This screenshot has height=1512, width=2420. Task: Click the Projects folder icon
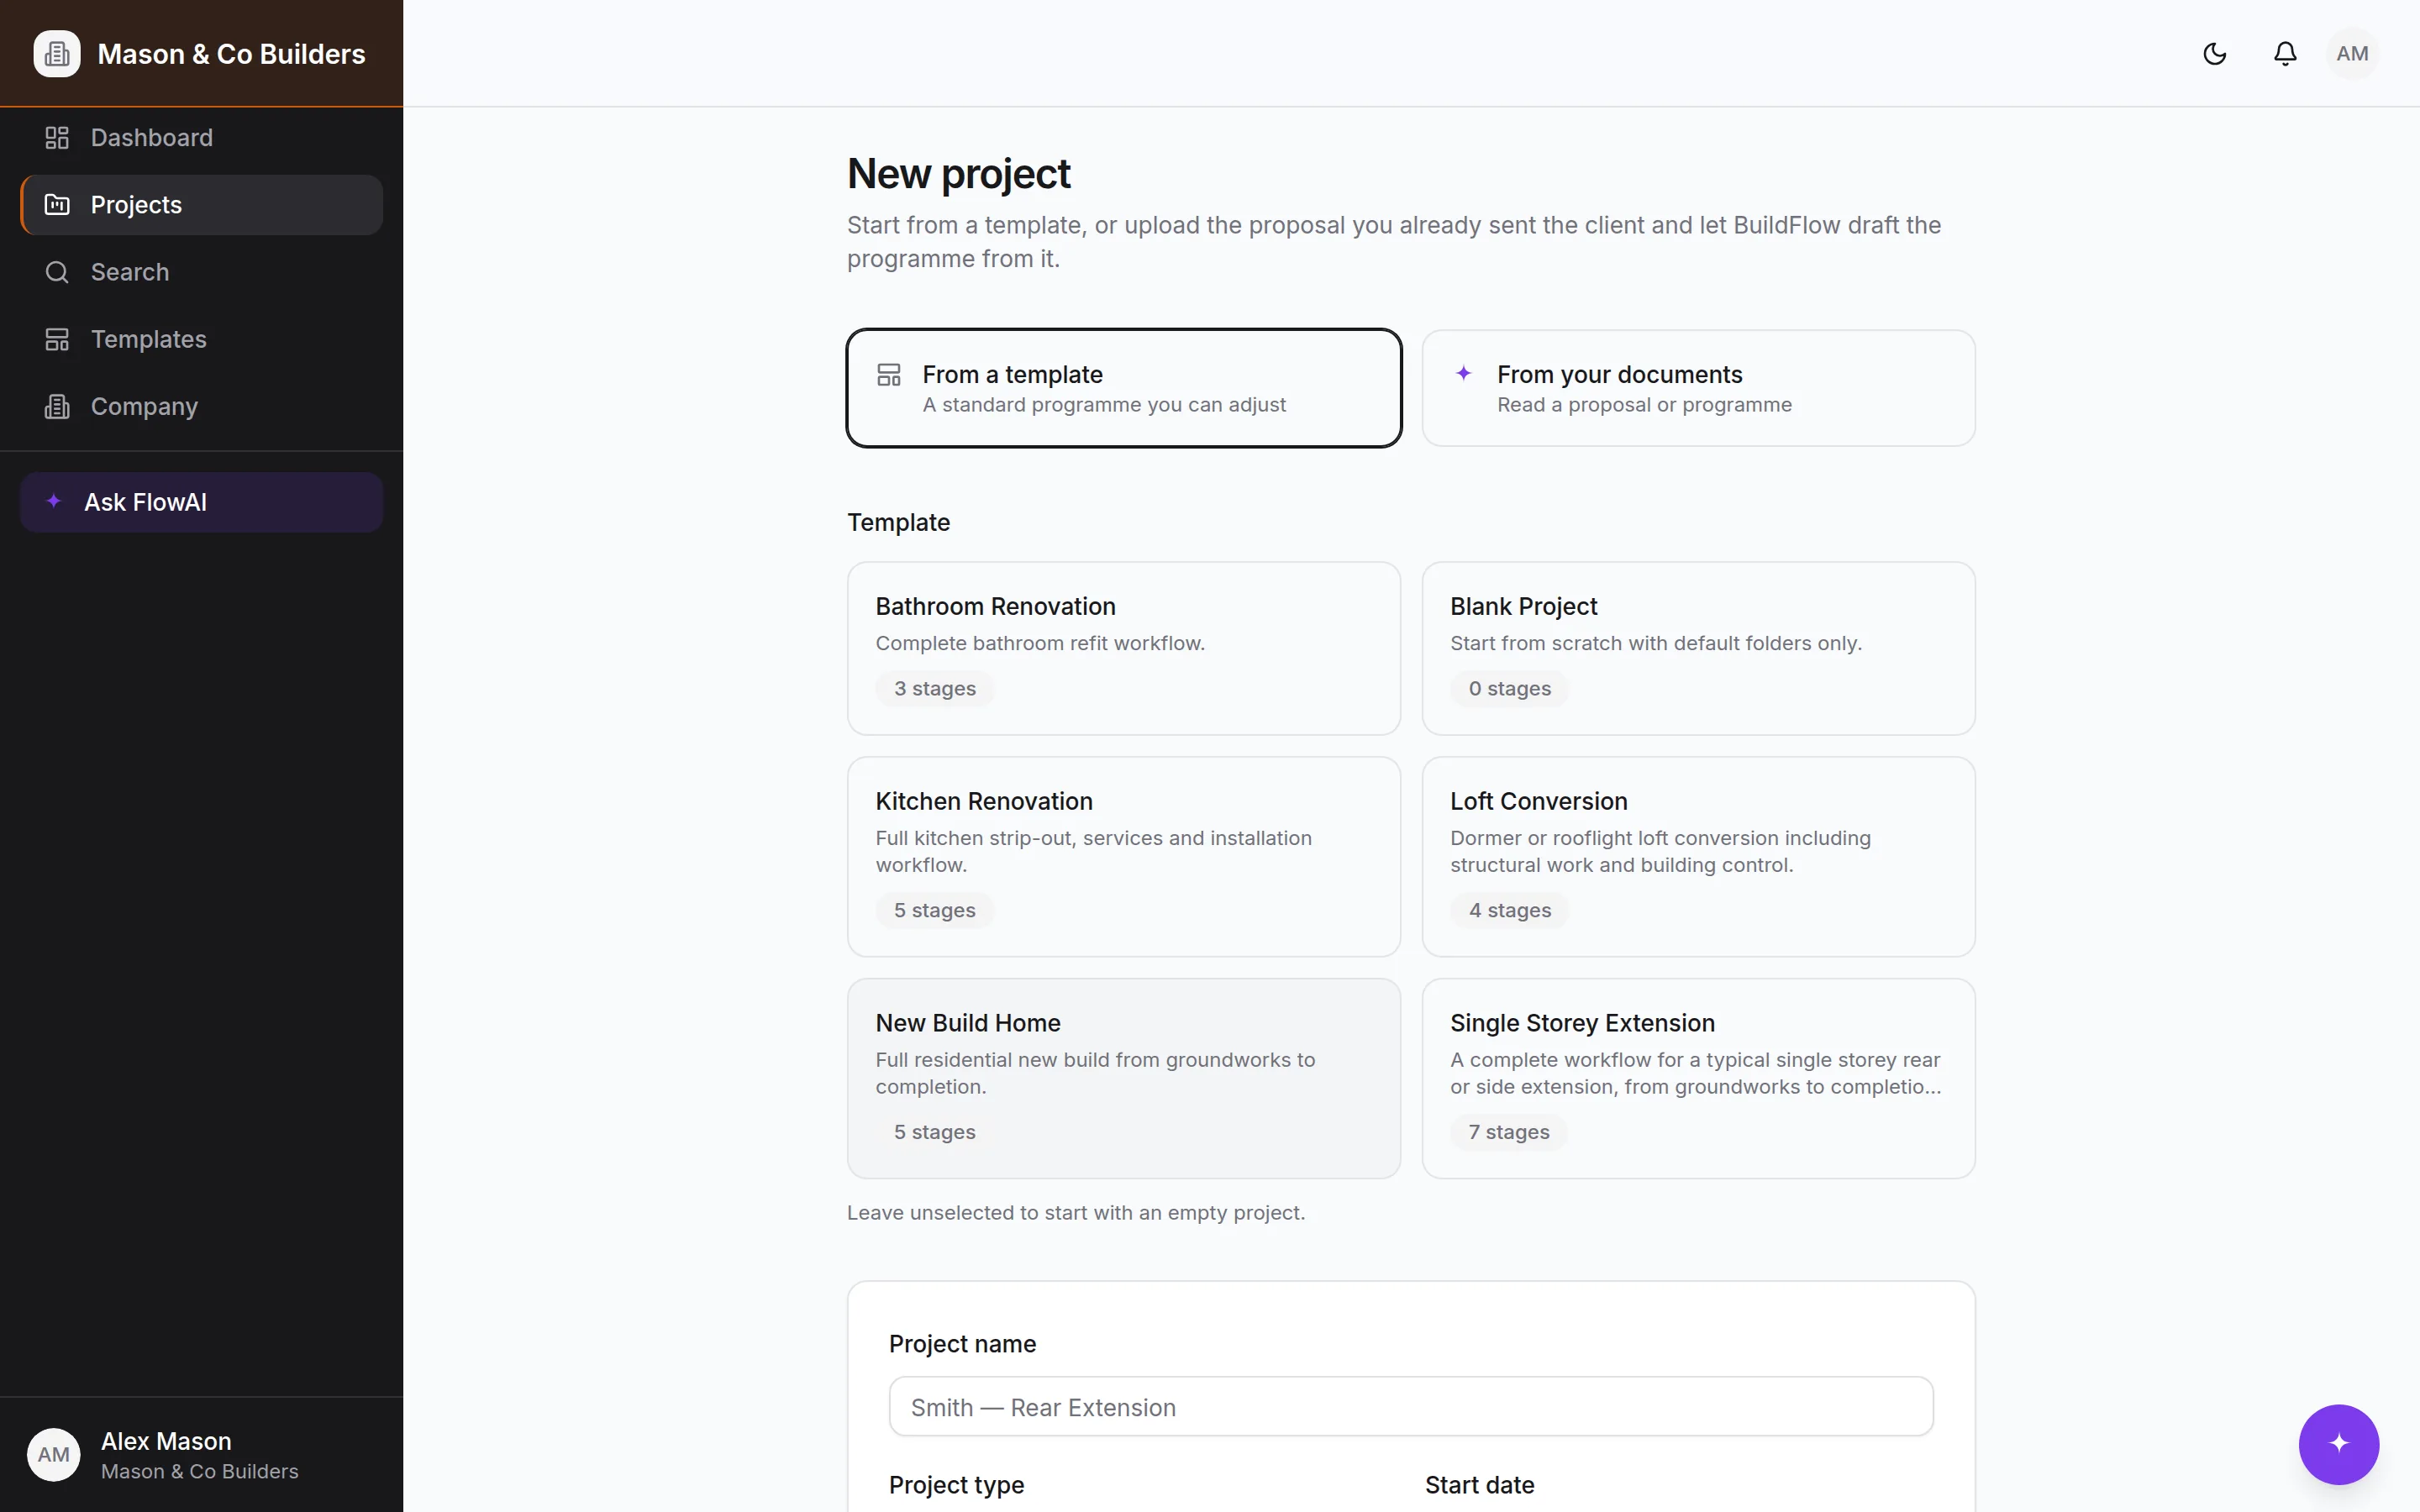57,205
